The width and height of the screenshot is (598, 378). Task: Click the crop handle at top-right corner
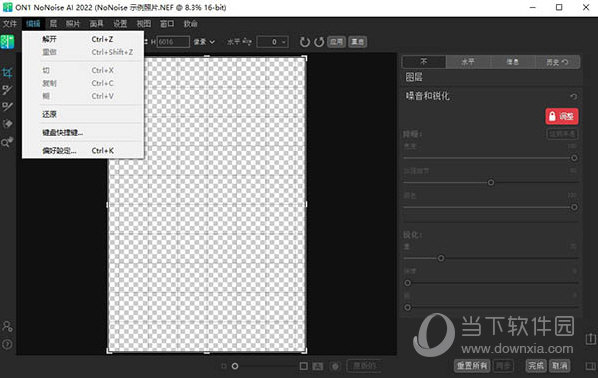305,58
